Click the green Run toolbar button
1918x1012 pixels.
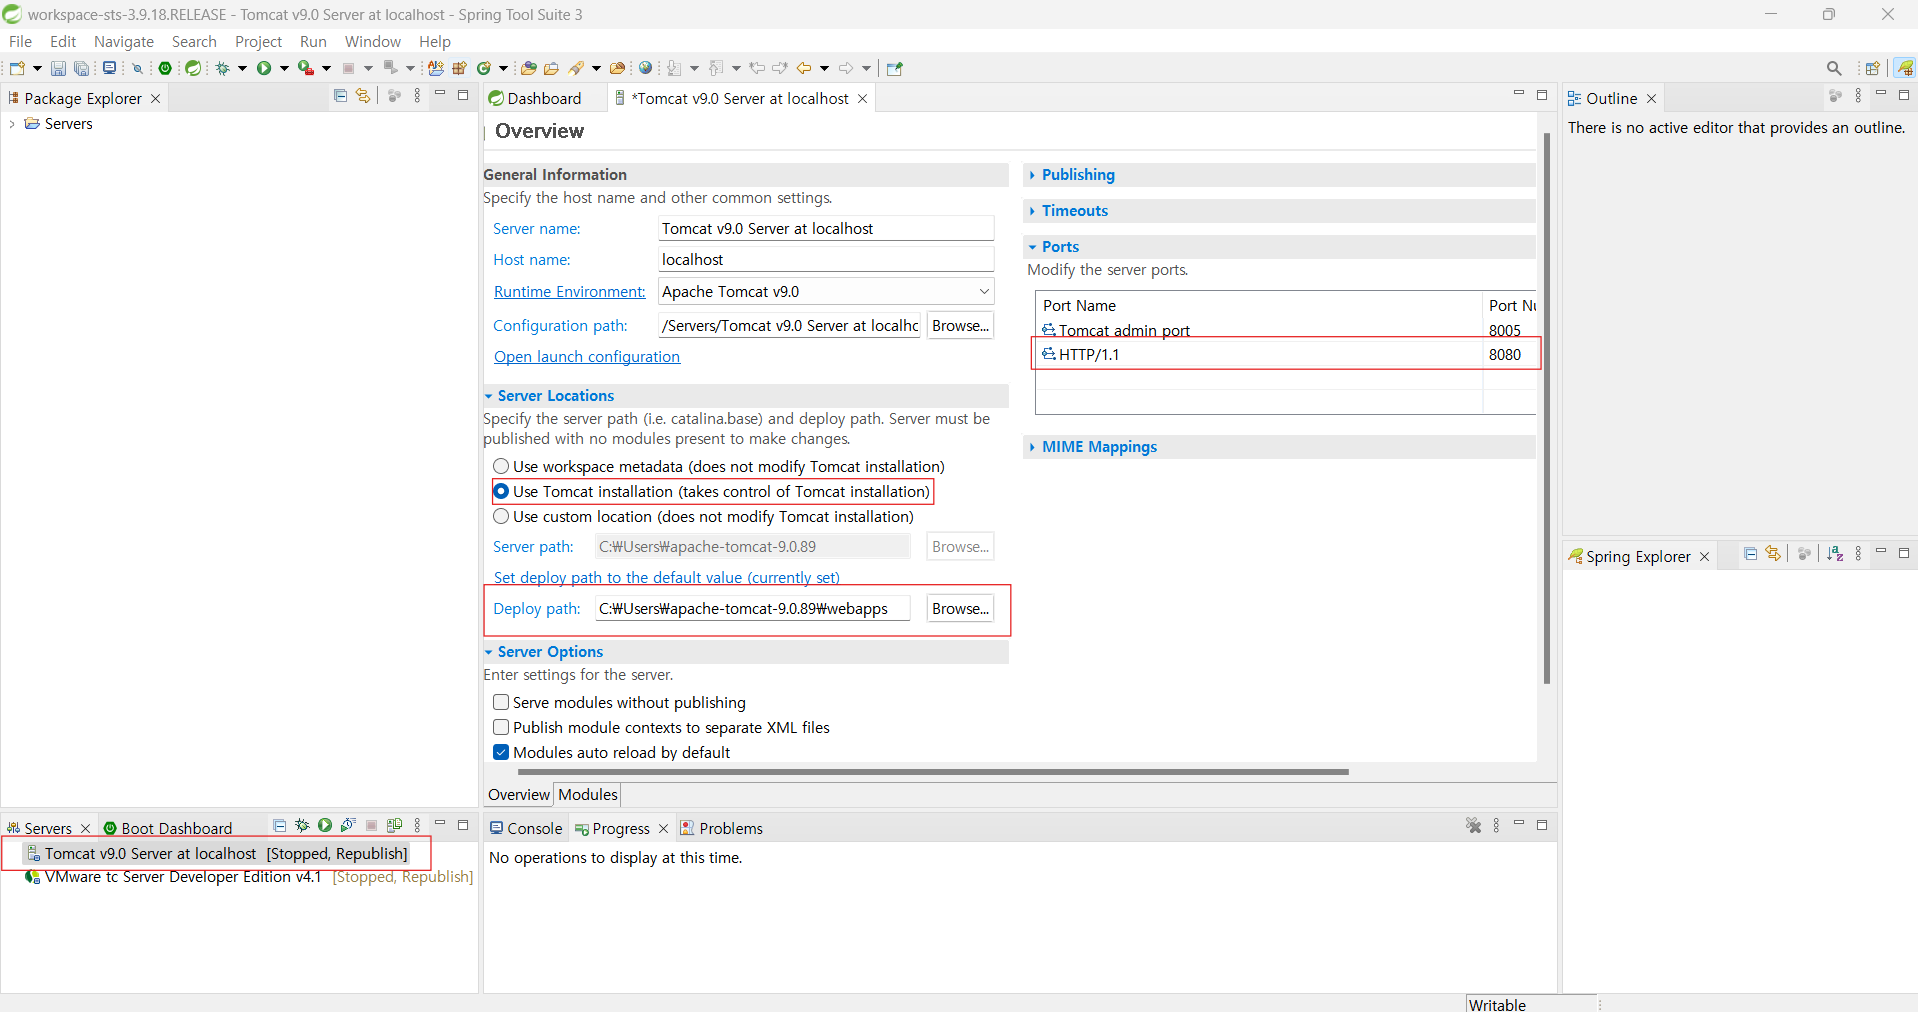[264, 68]
